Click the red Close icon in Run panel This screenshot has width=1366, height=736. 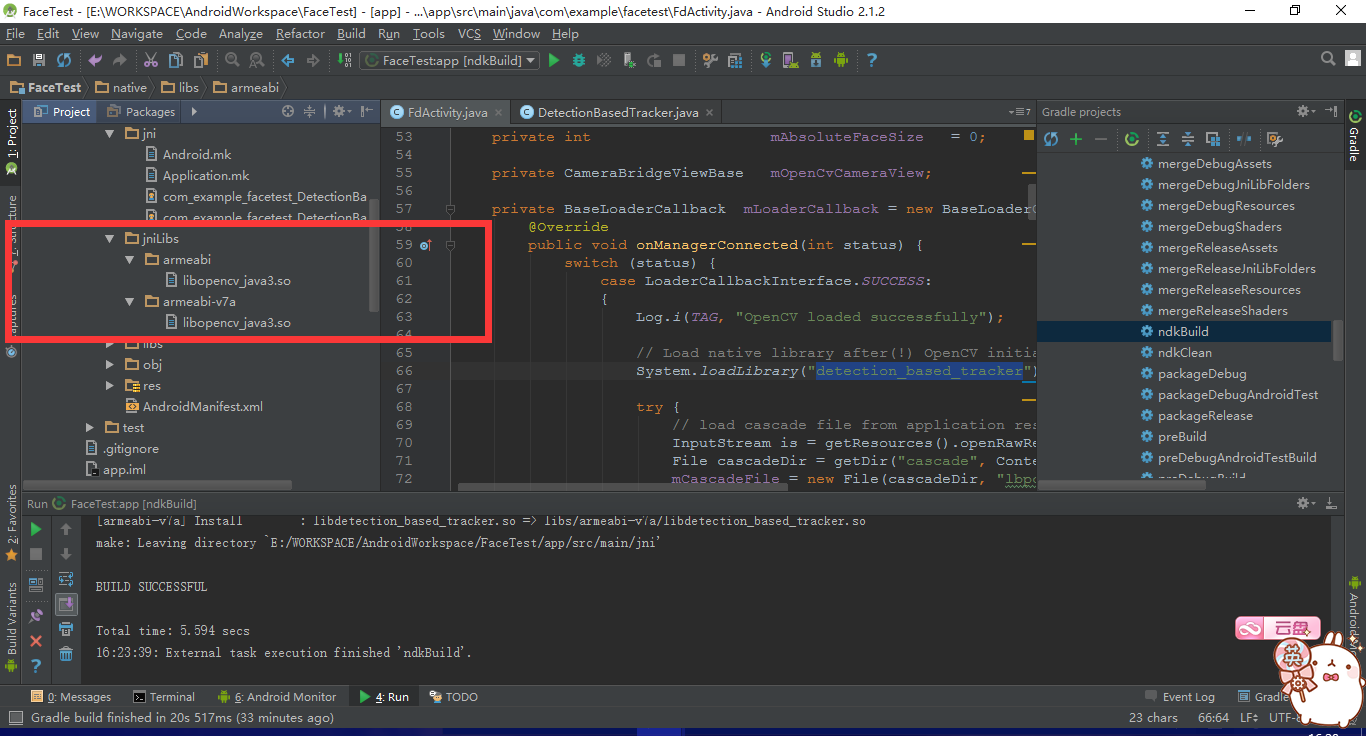(x=36, y=641)
